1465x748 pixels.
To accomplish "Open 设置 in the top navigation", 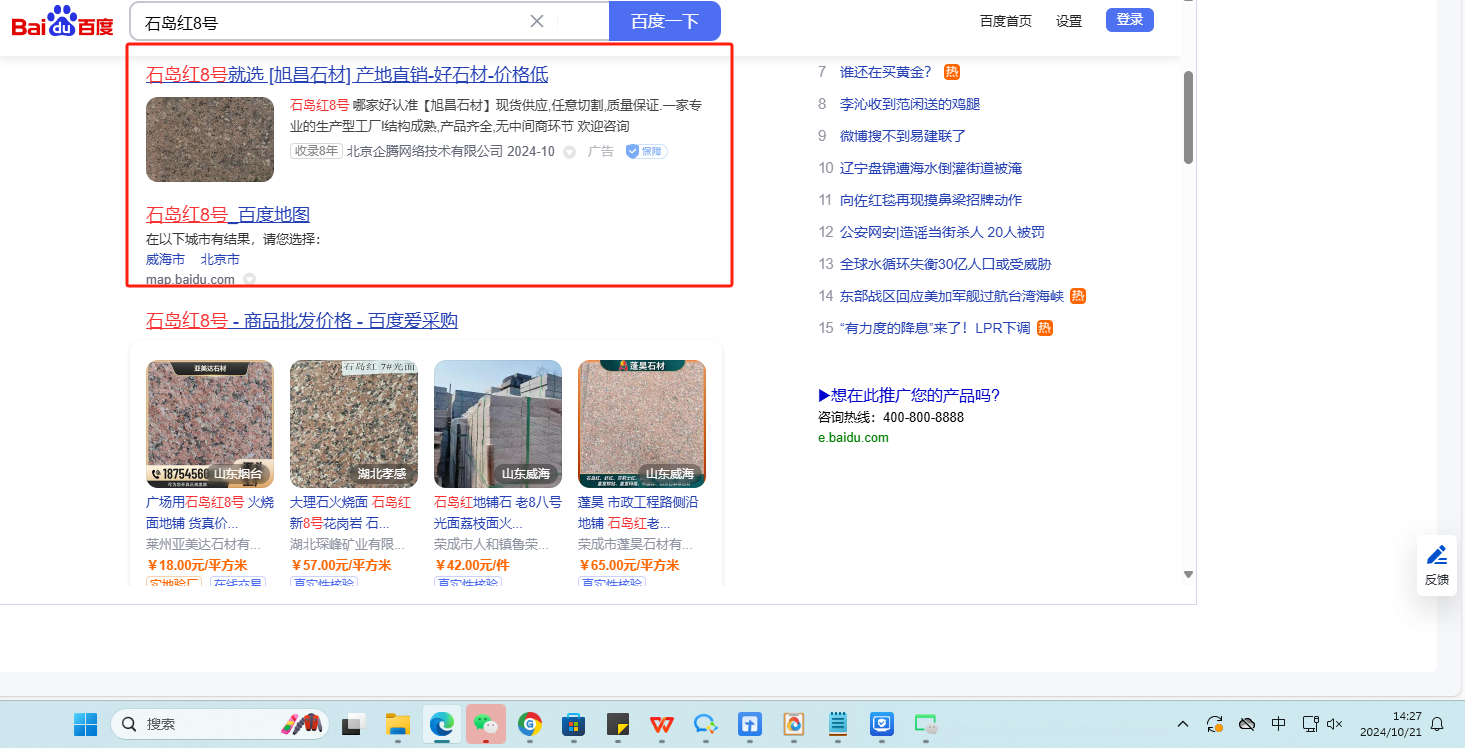I will pyautogui.click(x=1069, y=21).
